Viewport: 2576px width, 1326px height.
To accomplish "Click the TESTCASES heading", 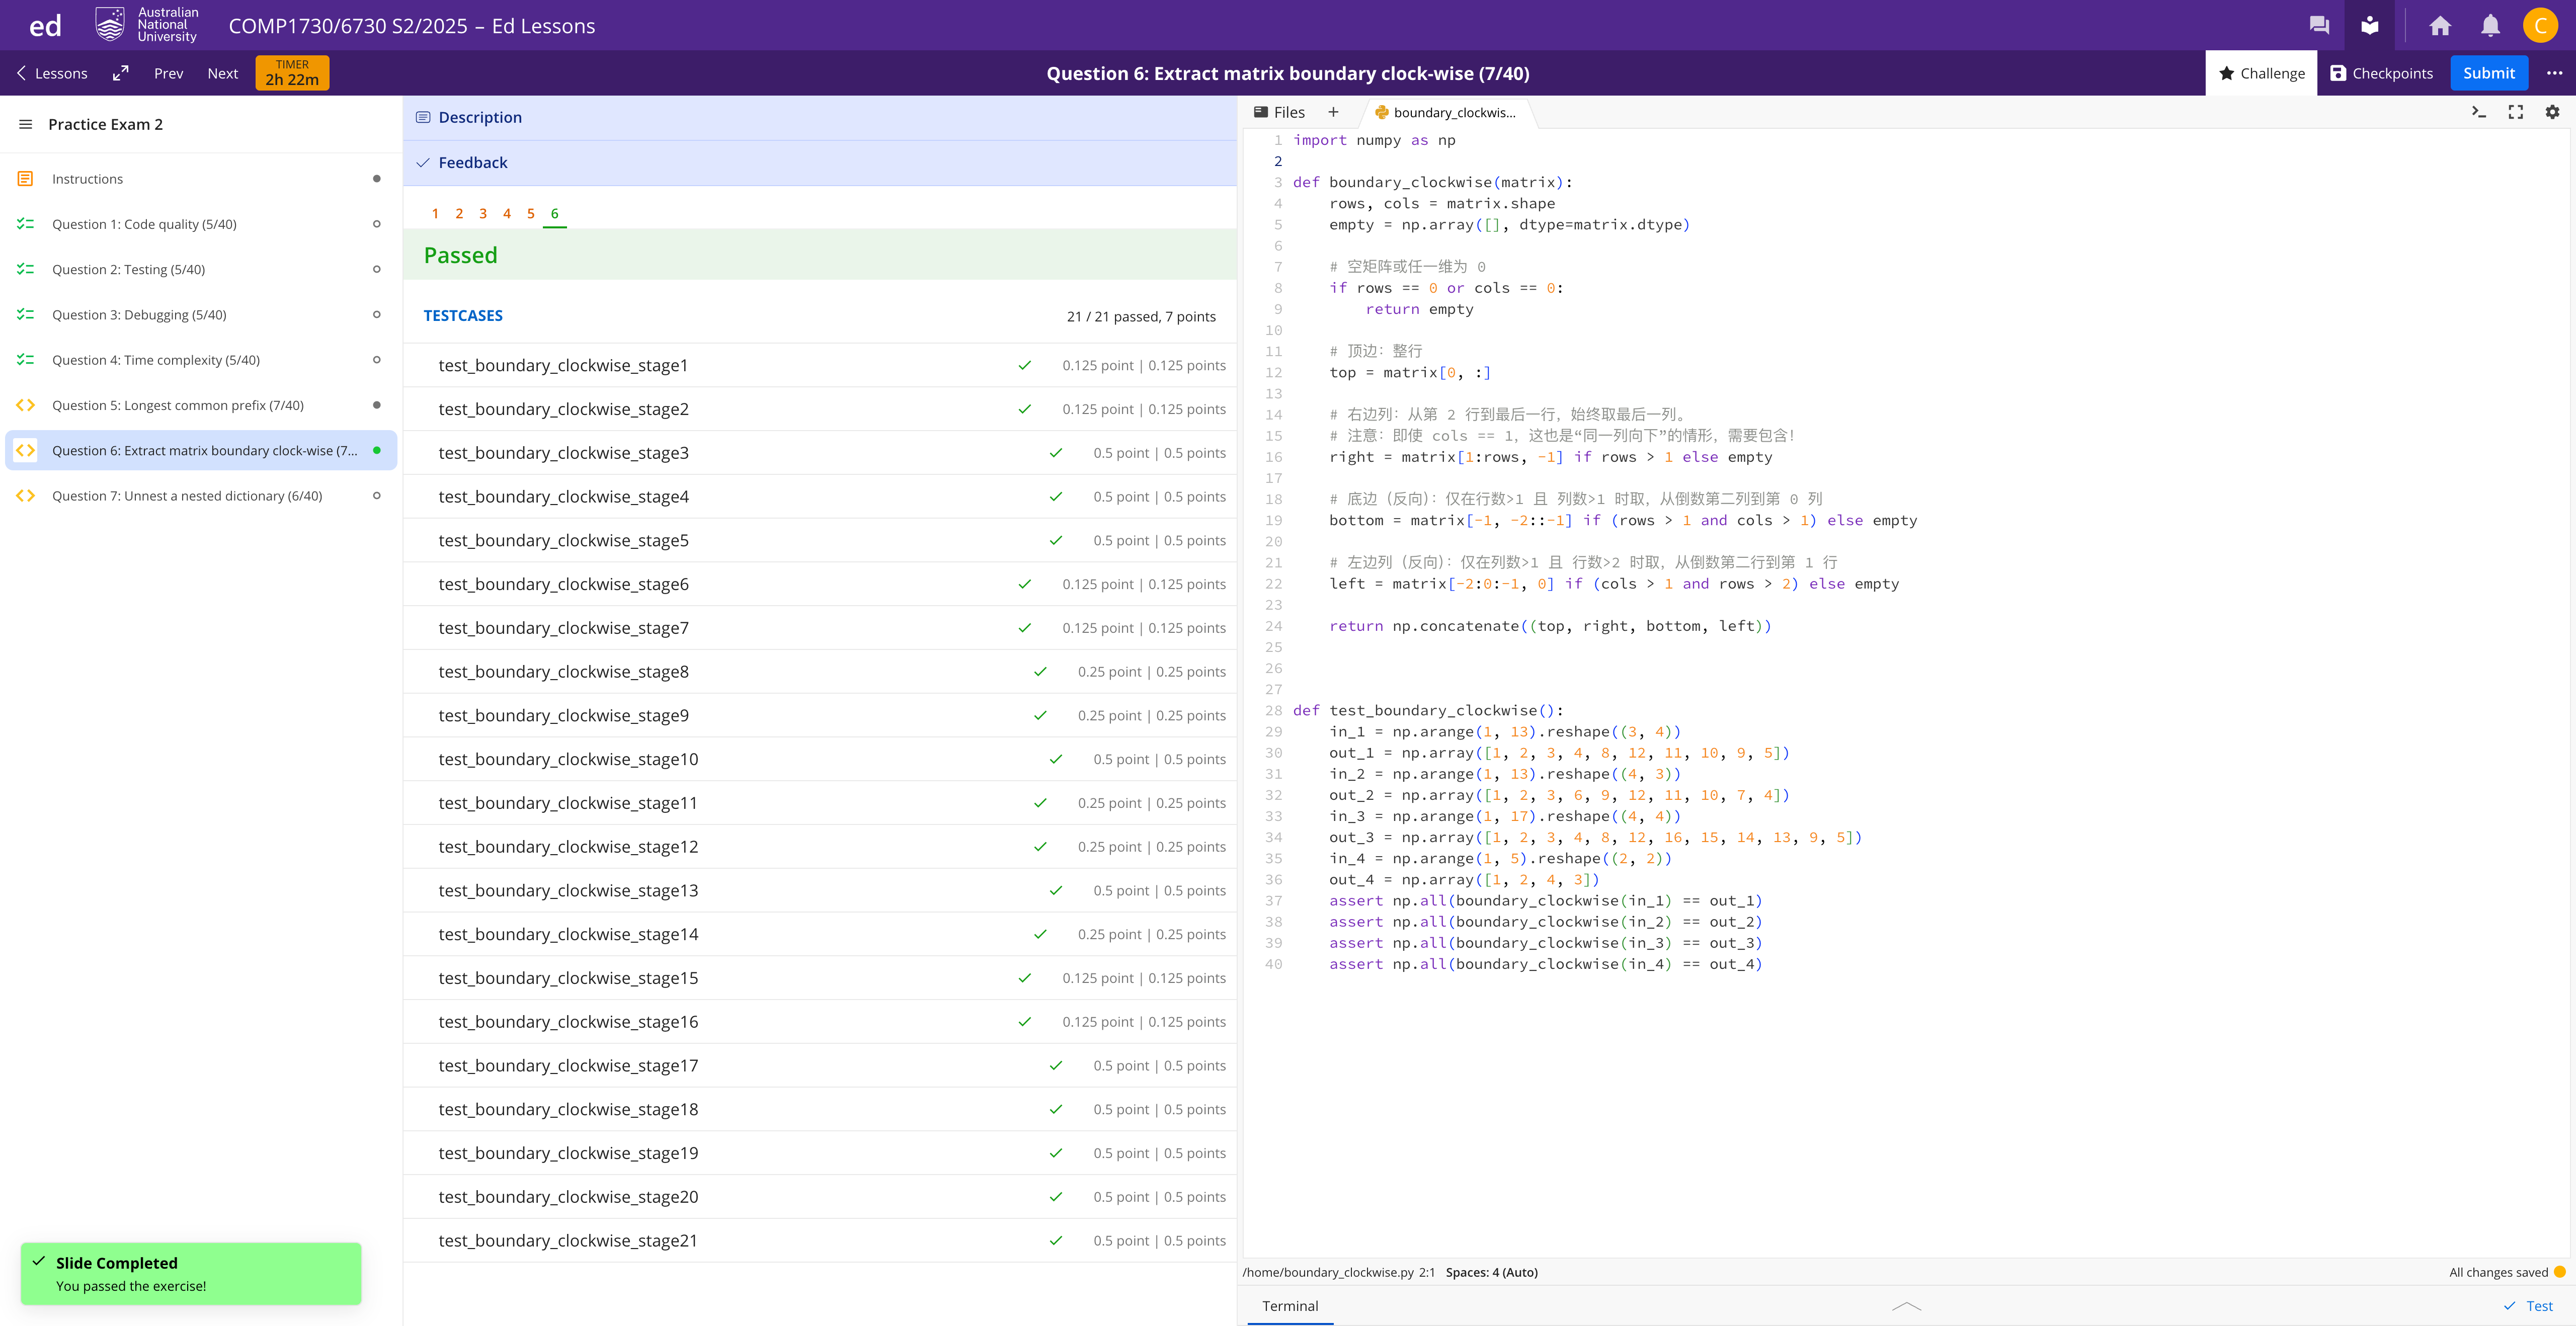I will (x=463, y=315).
